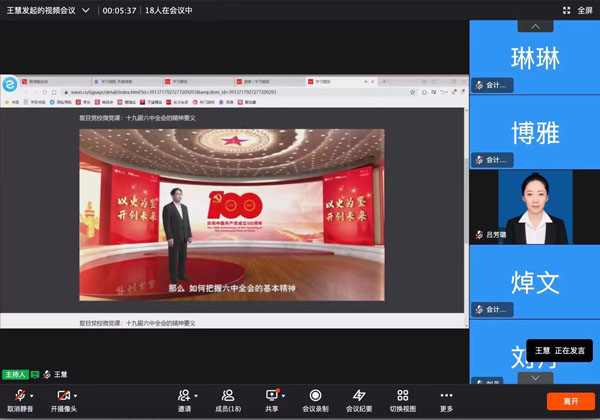Turn on the camera (开摄像头)
The height and width of the screenshot is (420, 600).
tap(63, 397)
